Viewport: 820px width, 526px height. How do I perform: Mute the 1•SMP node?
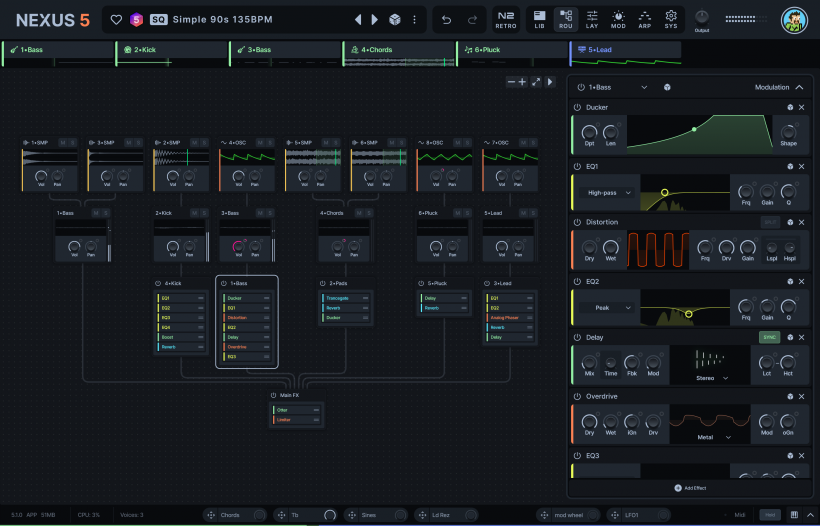tap(63, 143)
